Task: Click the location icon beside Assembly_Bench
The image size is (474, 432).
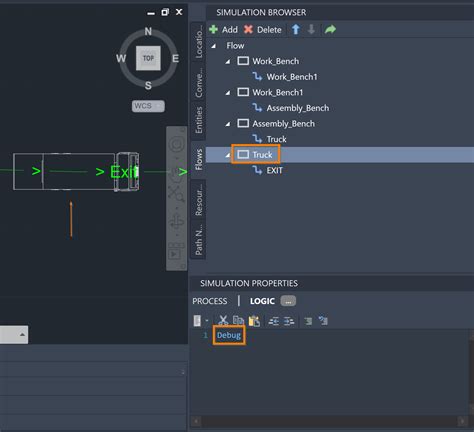Action: 243,124
